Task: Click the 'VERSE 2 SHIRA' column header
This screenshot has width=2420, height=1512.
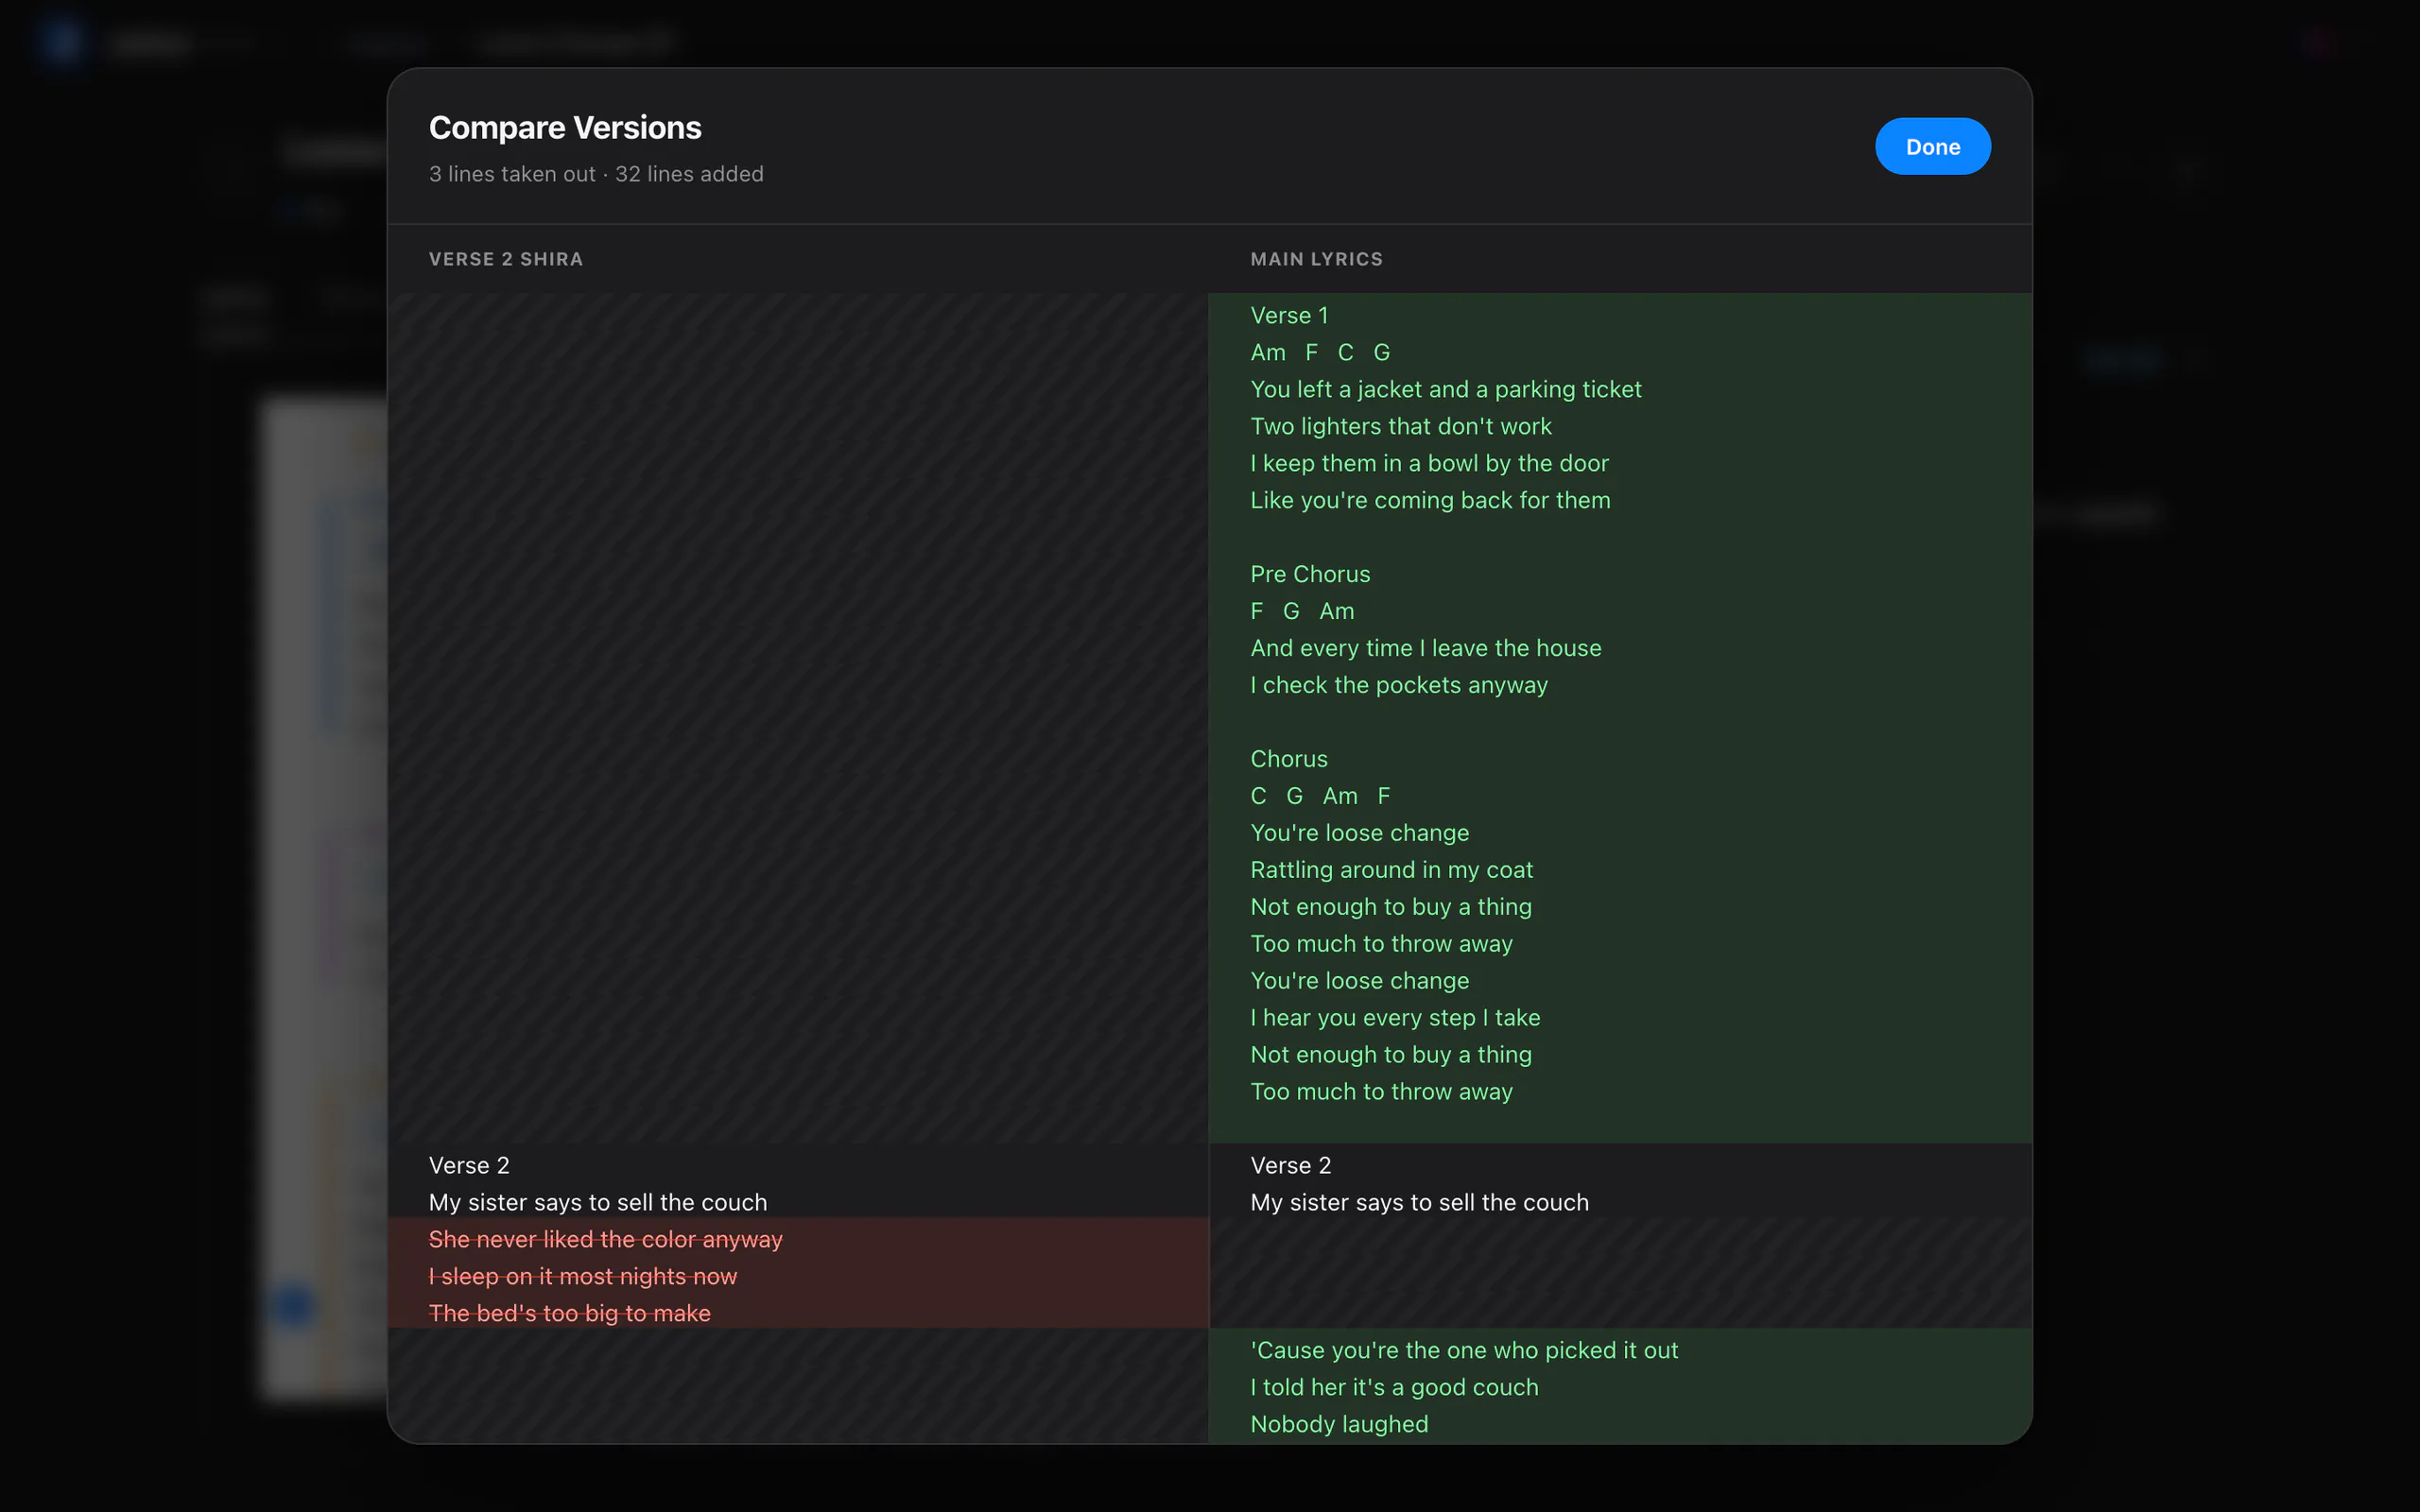Action: [x=506, y=259]
